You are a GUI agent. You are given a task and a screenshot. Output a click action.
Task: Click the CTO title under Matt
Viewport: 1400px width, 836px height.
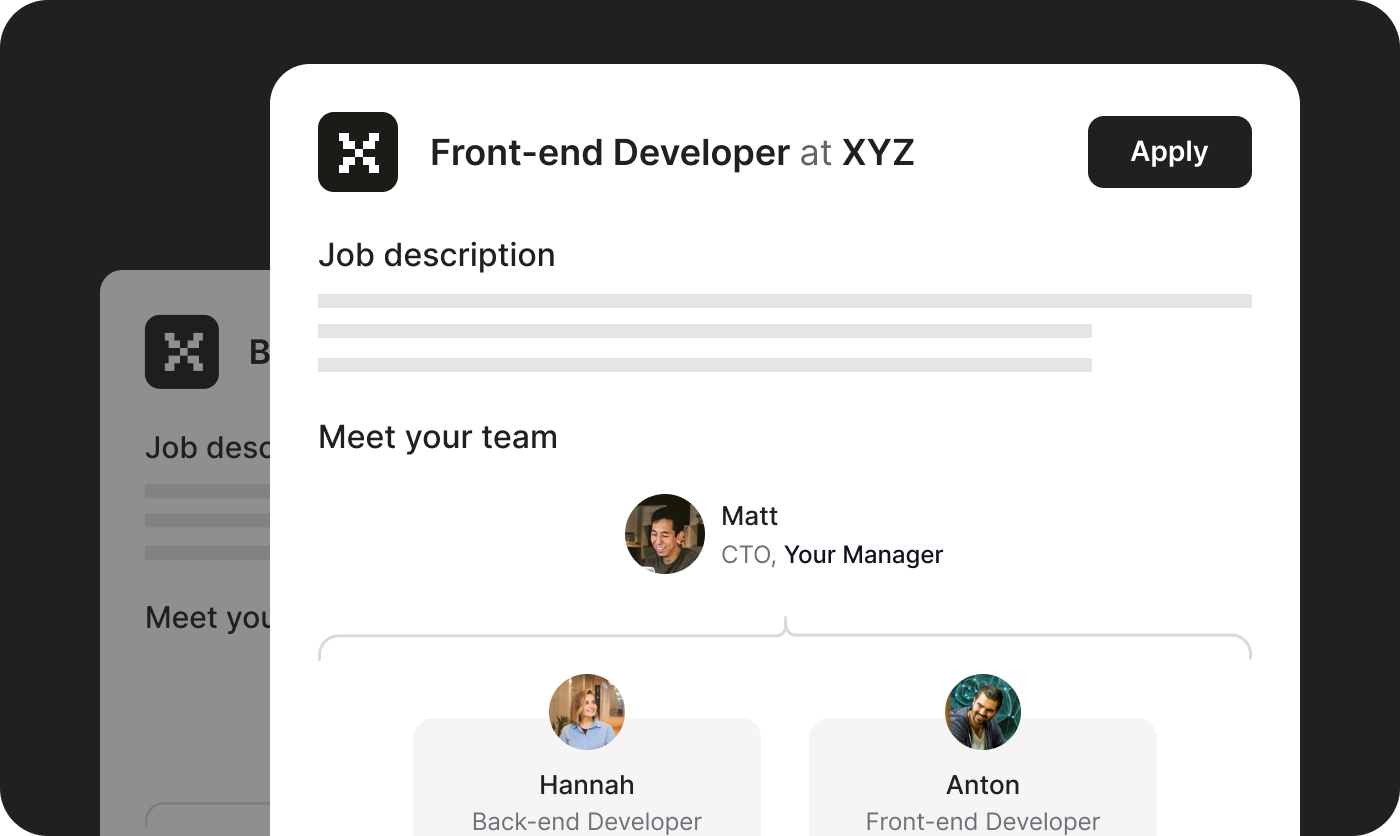tap(746, 555)
